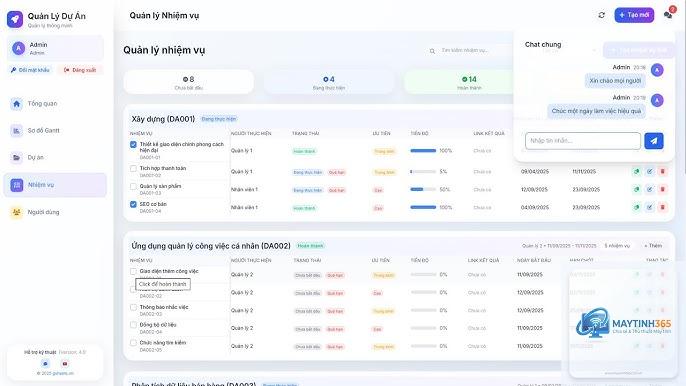The height and width of the screenshot is (386, 686).
Task: Click green action icon on Tích hợp thanh toán row
Action: [x=637, y=172]
